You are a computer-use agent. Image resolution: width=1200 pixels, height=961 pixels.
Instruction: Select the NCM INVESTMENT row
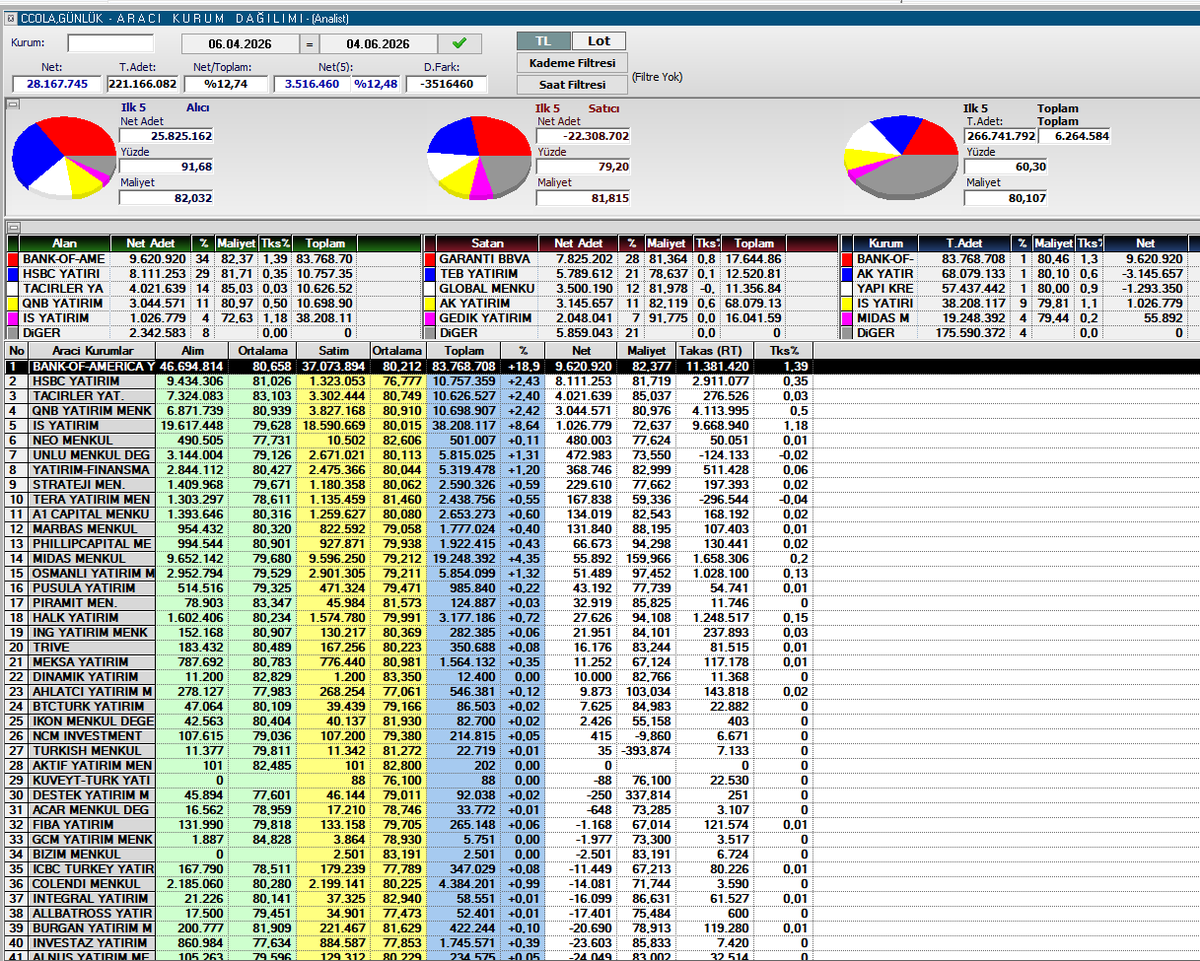[x=410, y=736]
